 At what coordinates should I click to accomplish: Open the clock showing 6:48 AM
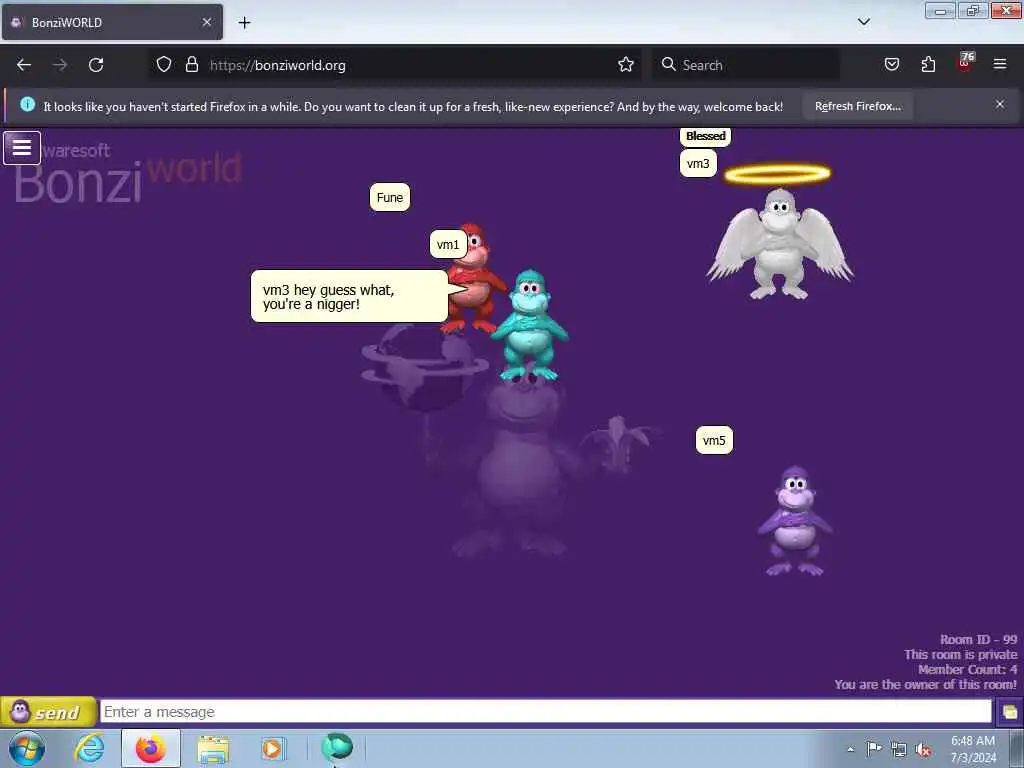(x=973, y=749)
